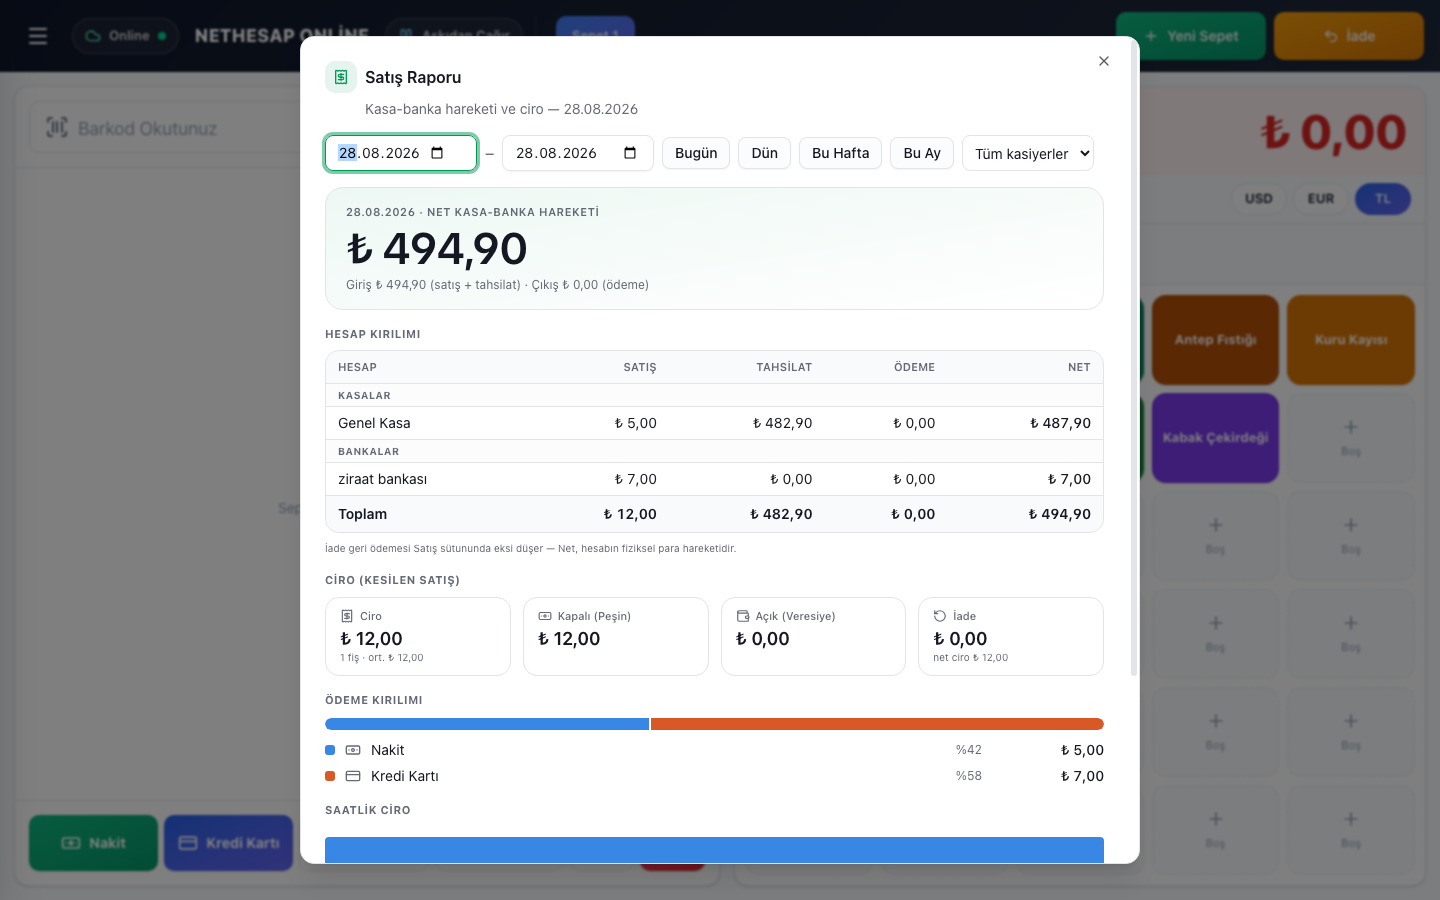Click the ziraat bankası row name

pyautogui.click(x=382, y=479)
